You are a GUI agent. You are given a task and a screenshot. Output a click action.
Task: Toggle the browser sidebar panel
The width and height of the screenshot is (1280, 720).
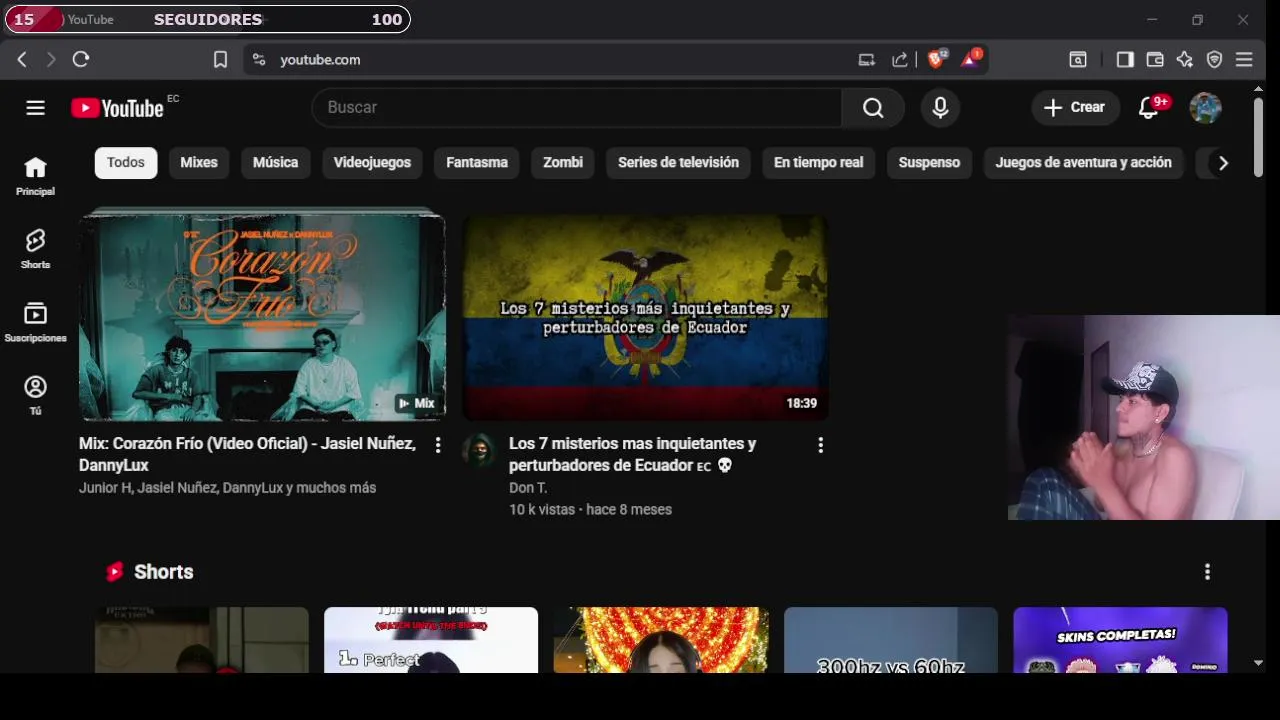click(1125, 60)
